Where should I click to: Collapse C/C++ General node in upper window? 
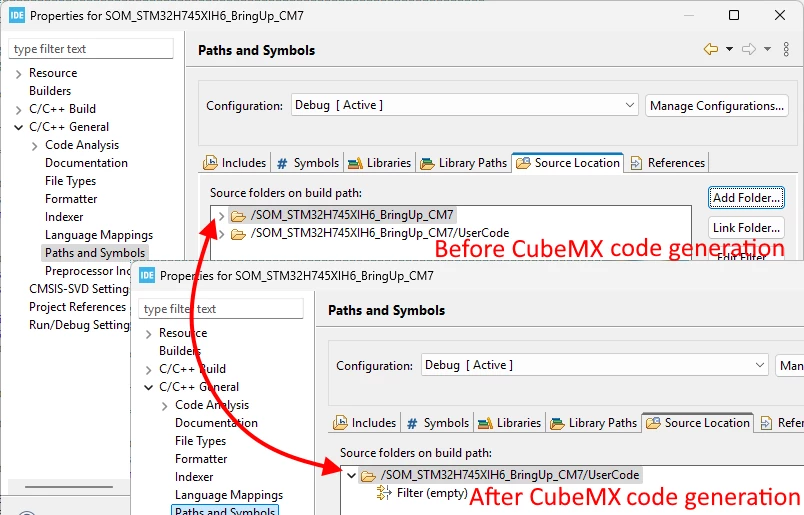(18, 127)
